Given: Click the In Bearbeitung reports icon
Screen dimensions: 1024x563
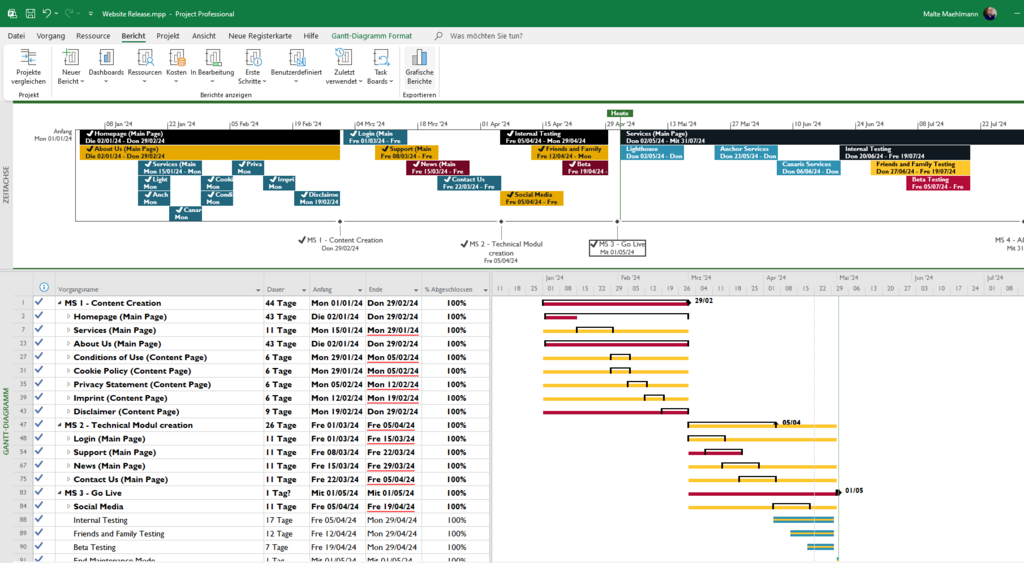Looking at the screenshot, I should tap(212, 66).
